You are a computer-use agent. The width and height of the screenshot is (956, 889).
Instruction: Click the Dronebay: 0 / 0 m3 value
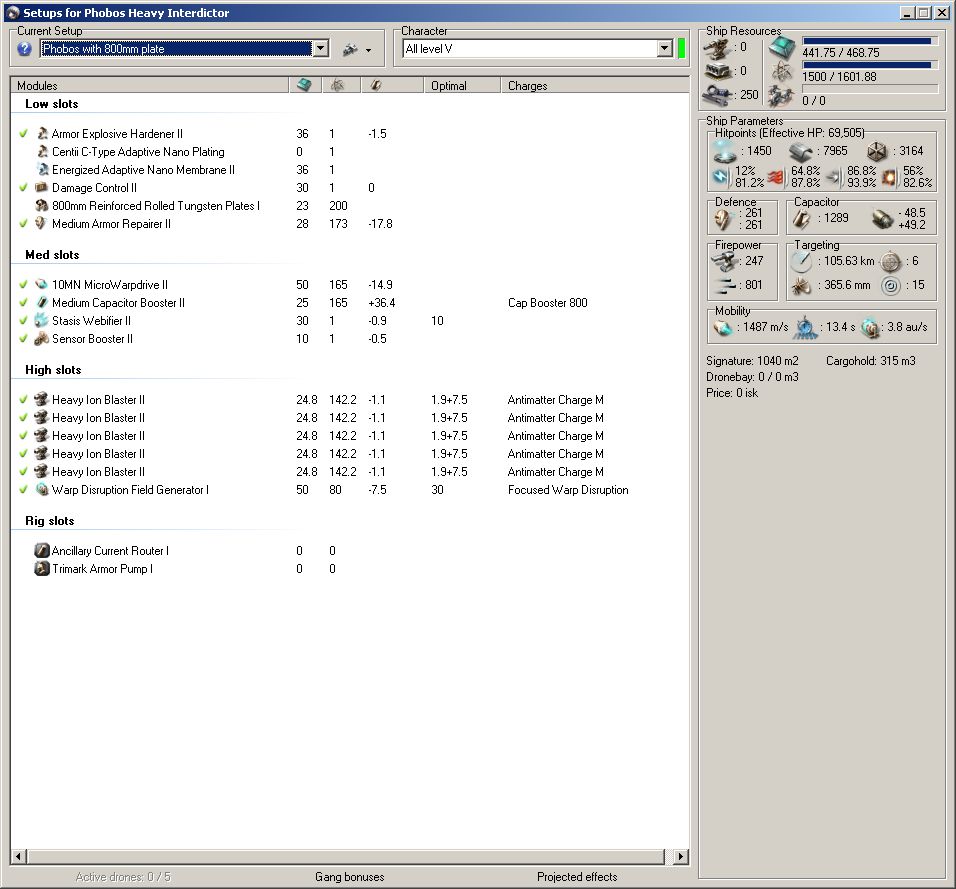[x=752, y=377]
